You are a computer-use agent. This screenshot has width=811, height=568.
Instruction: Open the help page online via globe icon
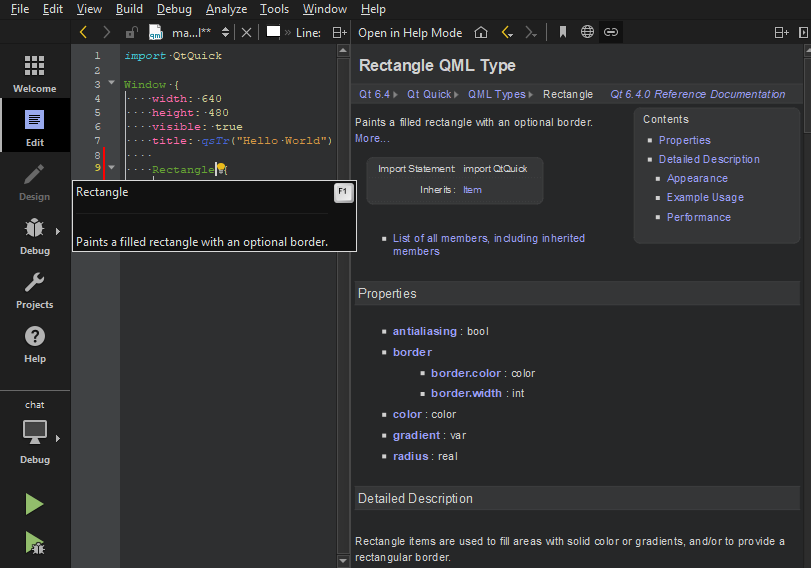click(587, 32)
